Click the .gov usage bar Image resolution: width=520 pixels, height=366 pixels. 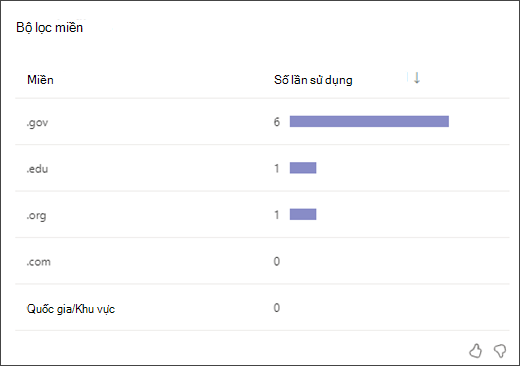(x=369, y=121)
